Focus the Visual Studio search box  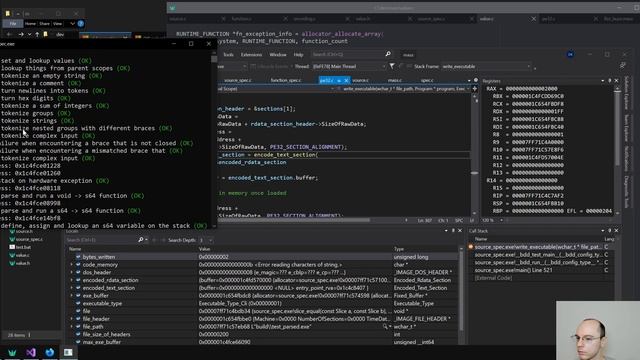point(347,54)
